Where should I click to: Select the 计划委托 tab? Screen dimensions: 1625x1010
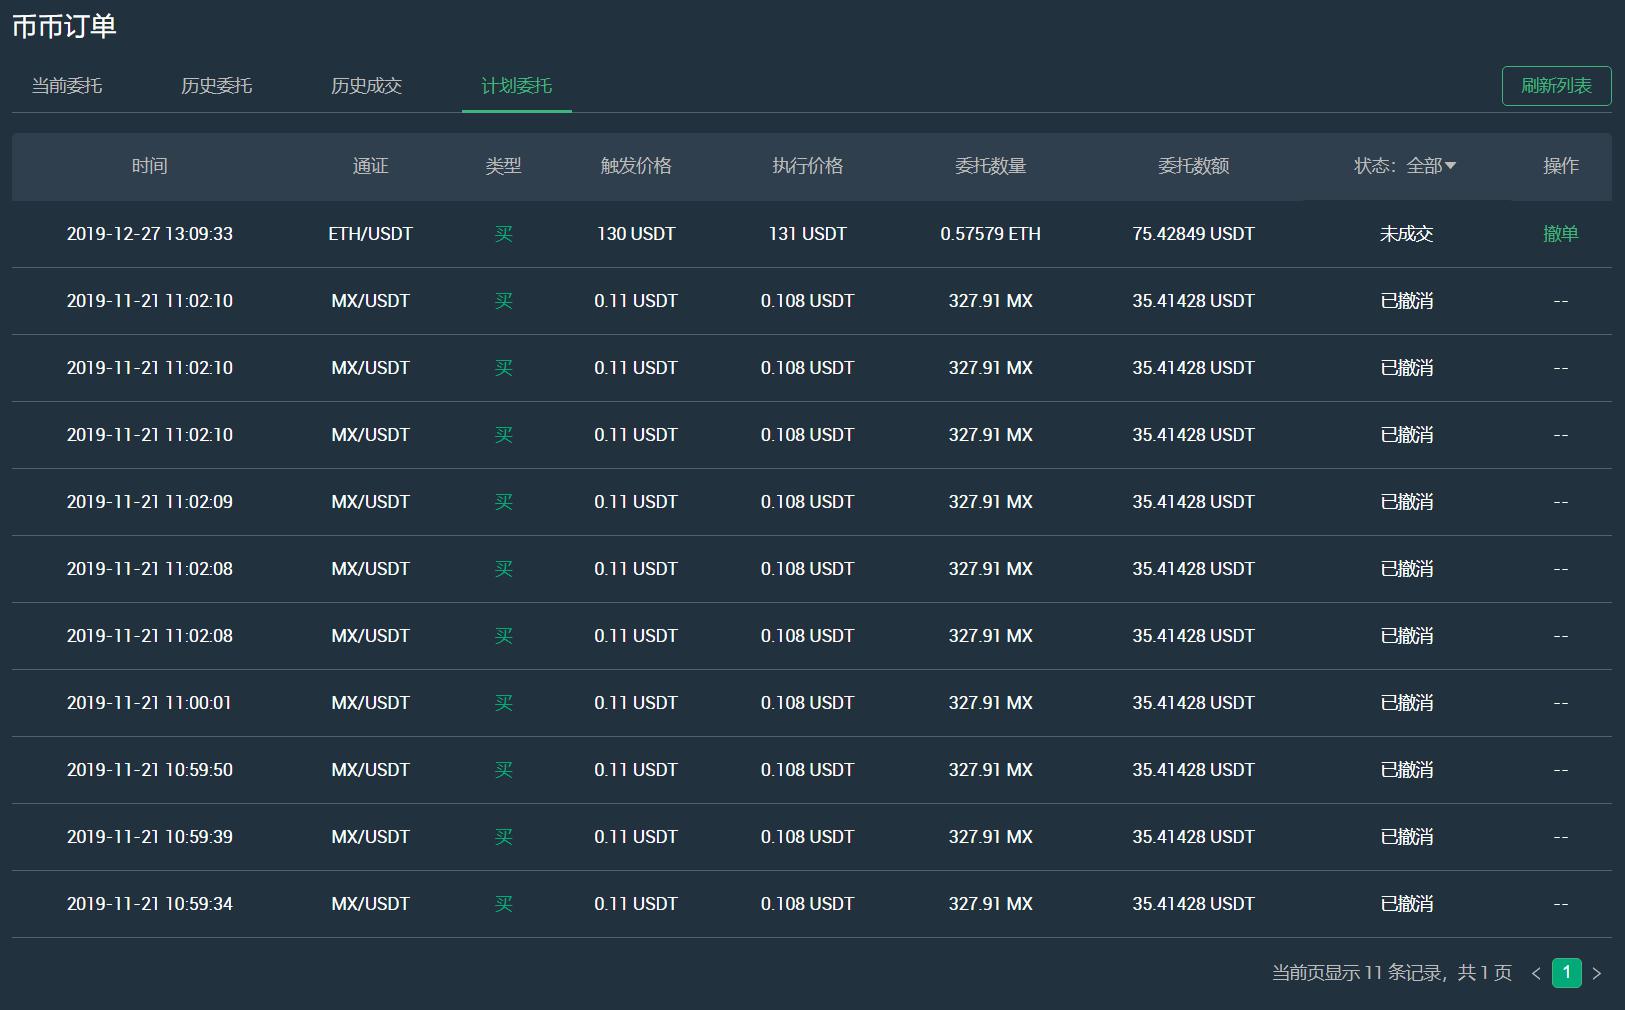point(517,86)
